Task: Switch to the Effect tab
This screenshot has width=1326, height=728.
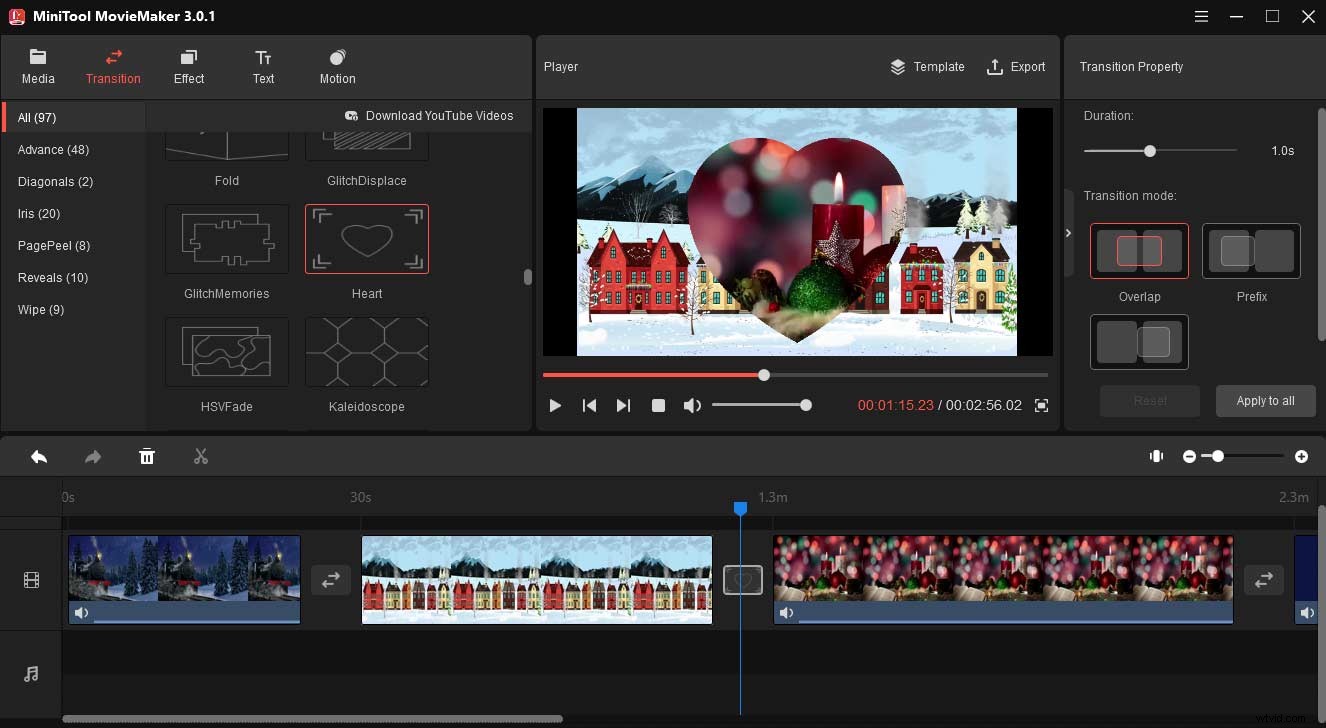Action: [188, 66]
